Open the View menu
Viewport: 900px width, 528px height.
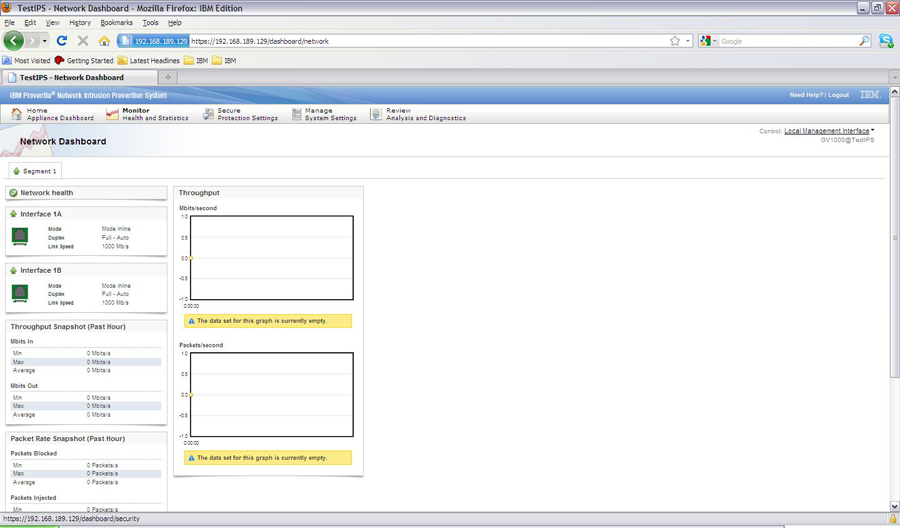pos(52,22)
